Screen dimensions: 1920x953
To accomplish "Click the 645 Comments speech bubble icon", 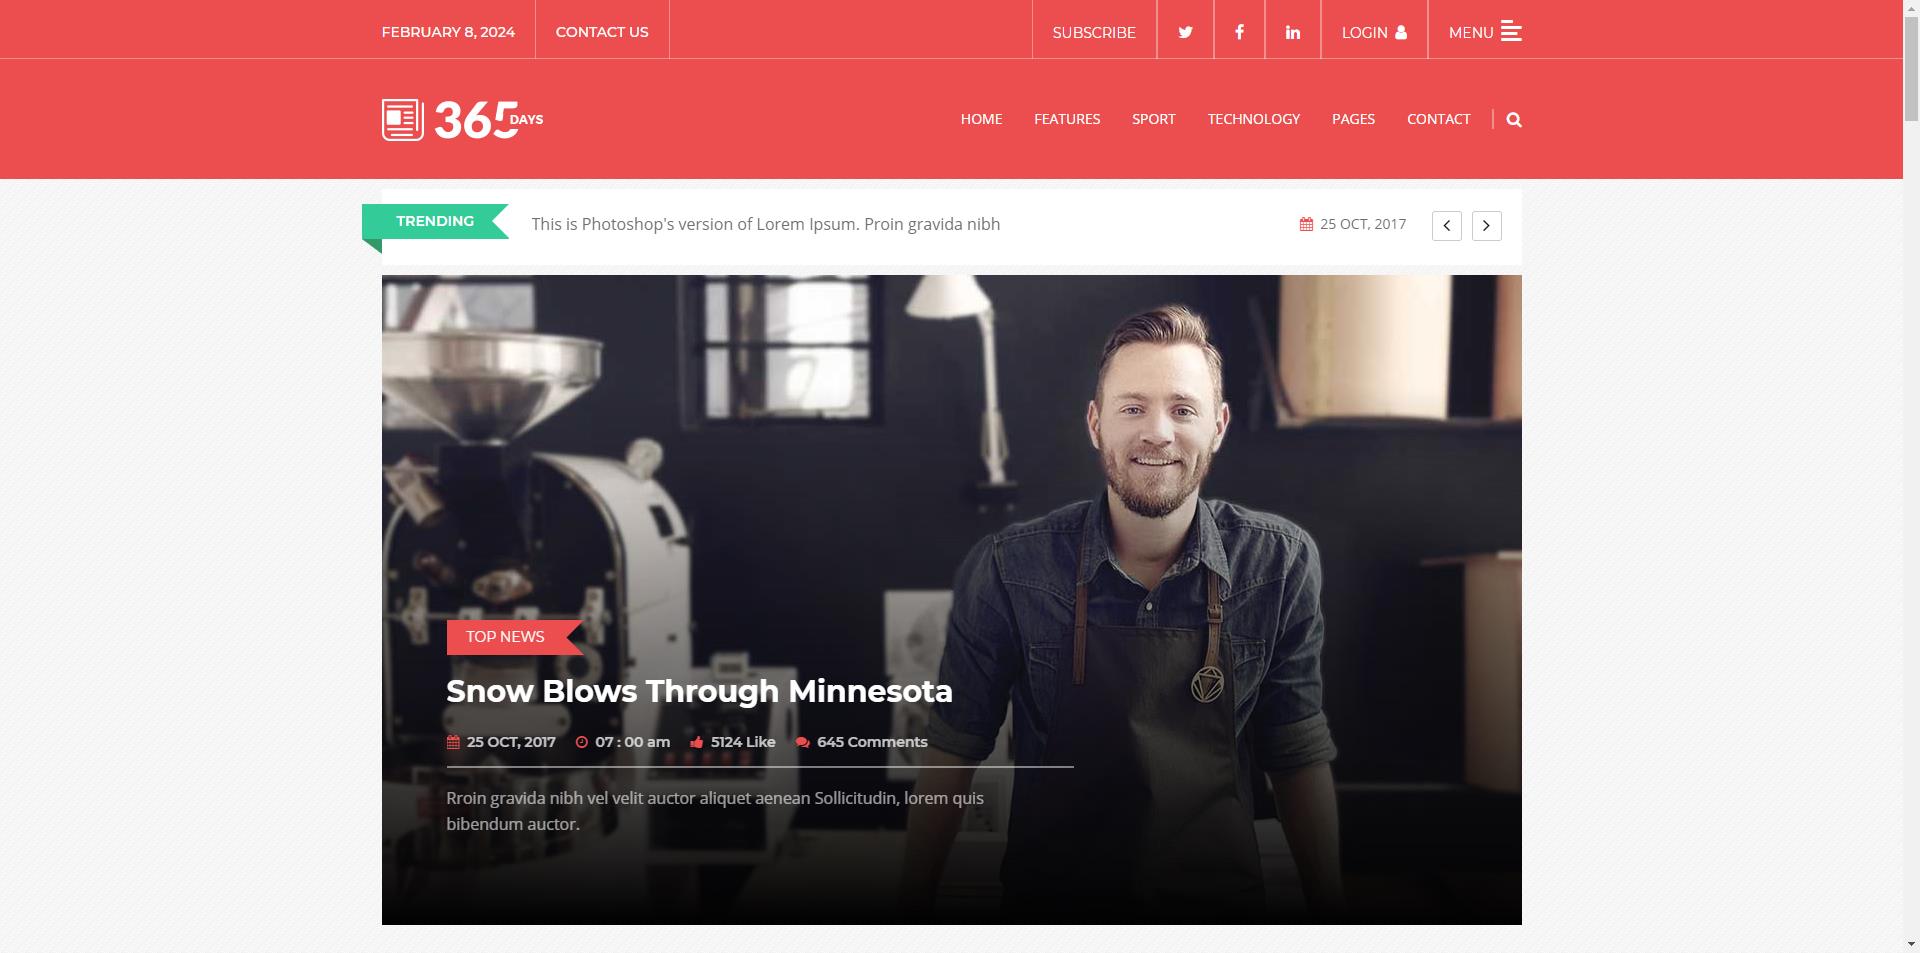I will (x=802, y=742).
